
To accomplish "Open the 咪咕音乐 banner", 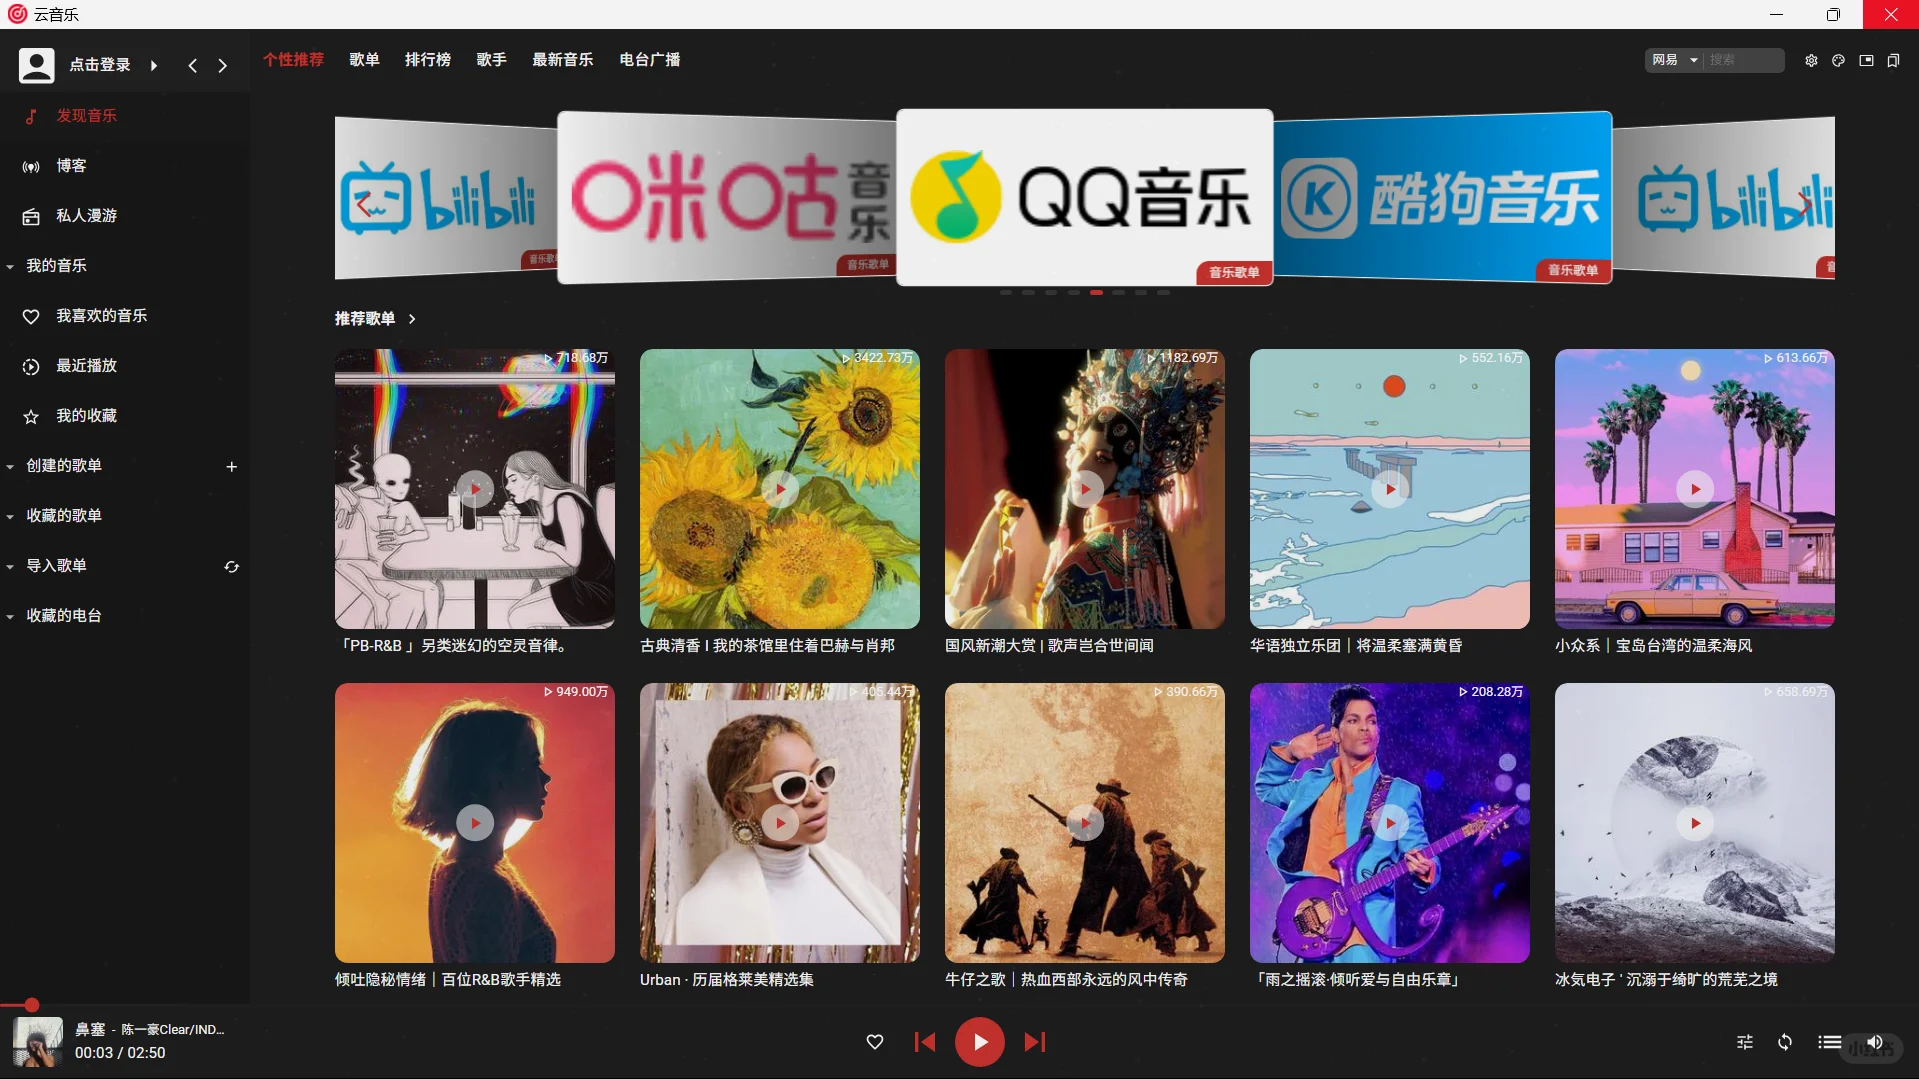I will tap(727, 198).
